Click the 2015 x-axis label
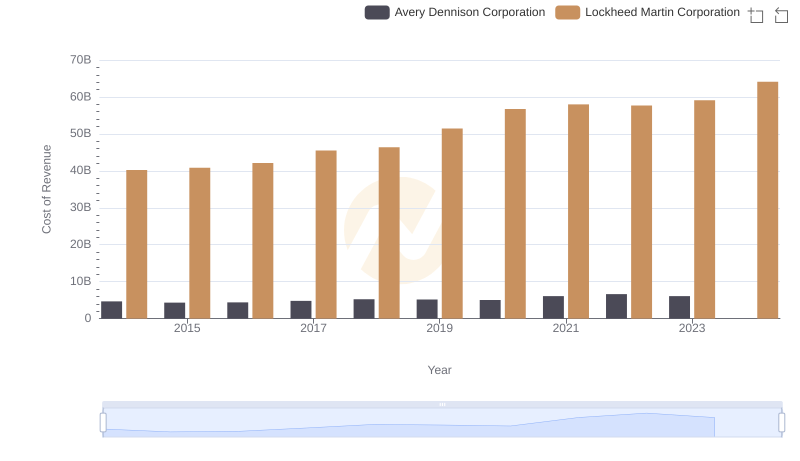 (187, 328)
